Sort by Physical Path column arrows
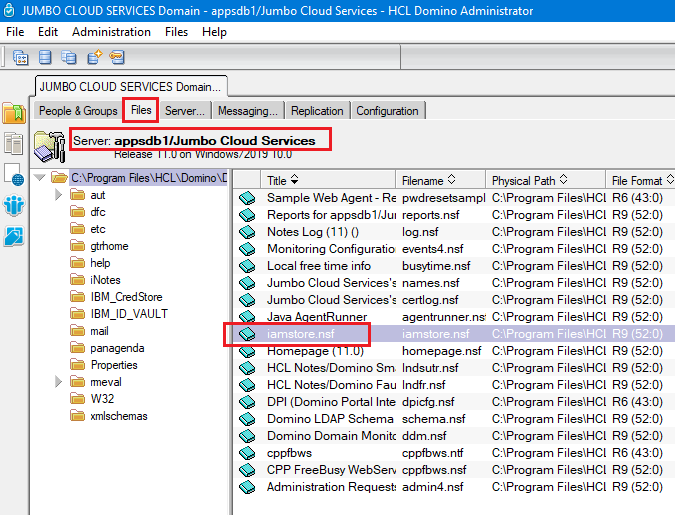Viewport: 675px width, 515px height. [564, 180]
